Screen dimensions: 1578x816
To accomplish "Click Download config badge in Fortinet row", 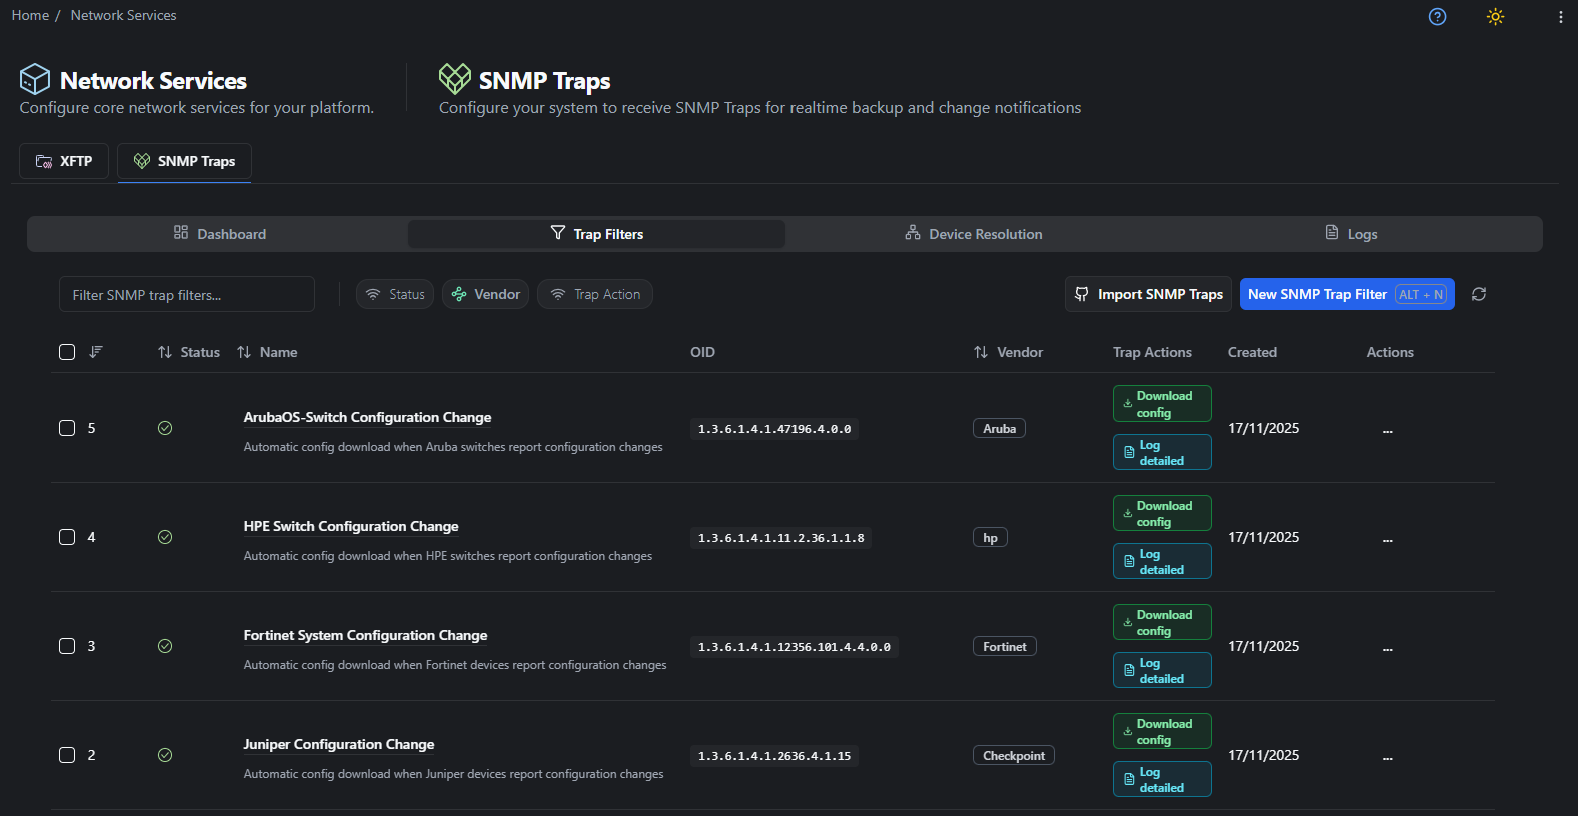I will click(1162, 622).
